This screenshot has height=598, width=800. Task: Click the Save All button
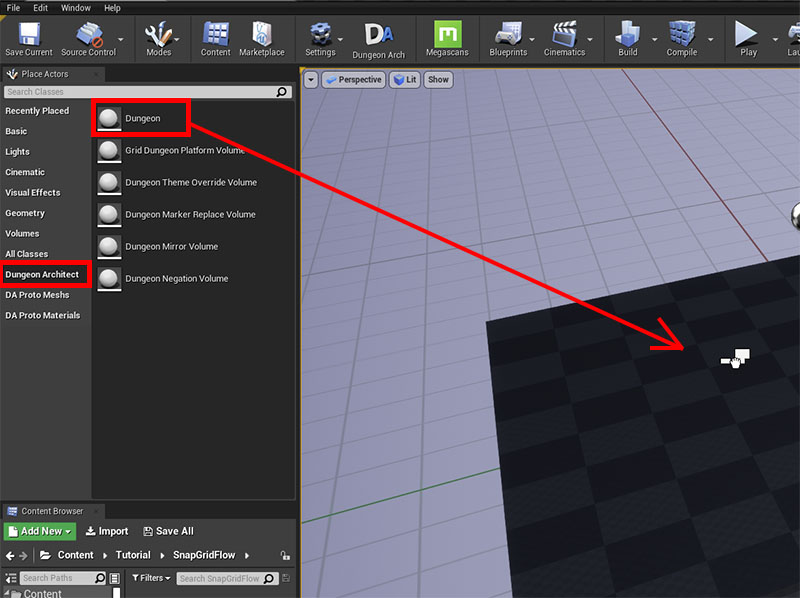pos(168,531)
